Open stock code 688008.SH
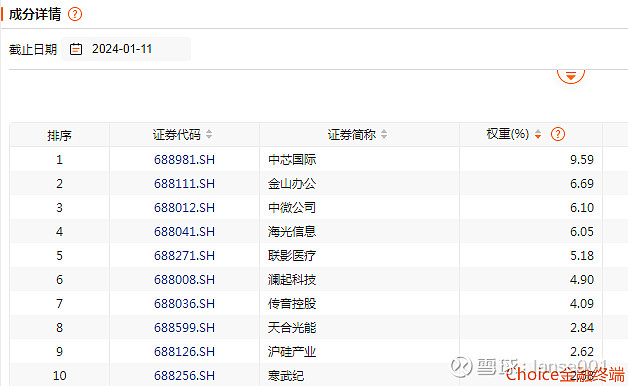This screenshot has height=386, width=628. [184, 280]
